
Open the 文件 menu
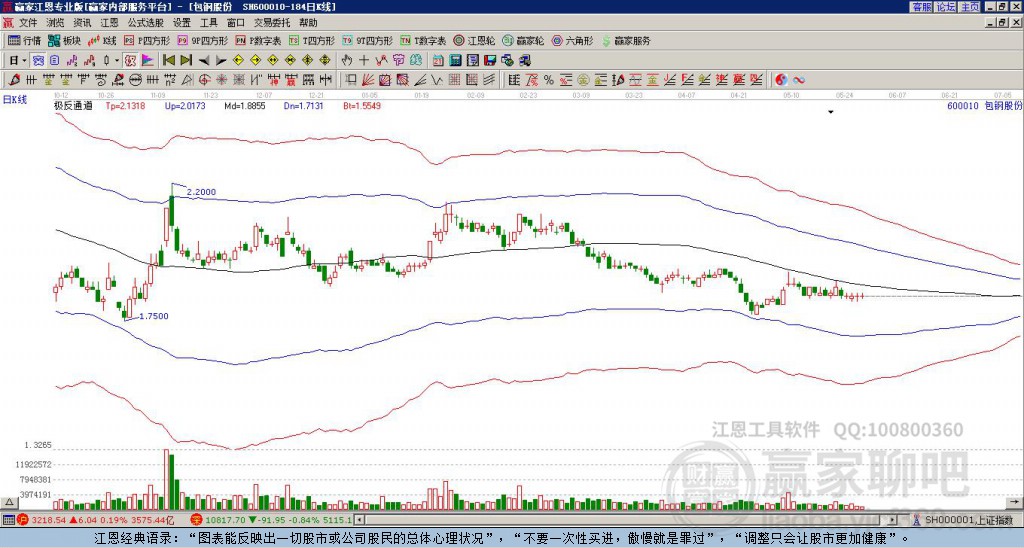point(28,23)
